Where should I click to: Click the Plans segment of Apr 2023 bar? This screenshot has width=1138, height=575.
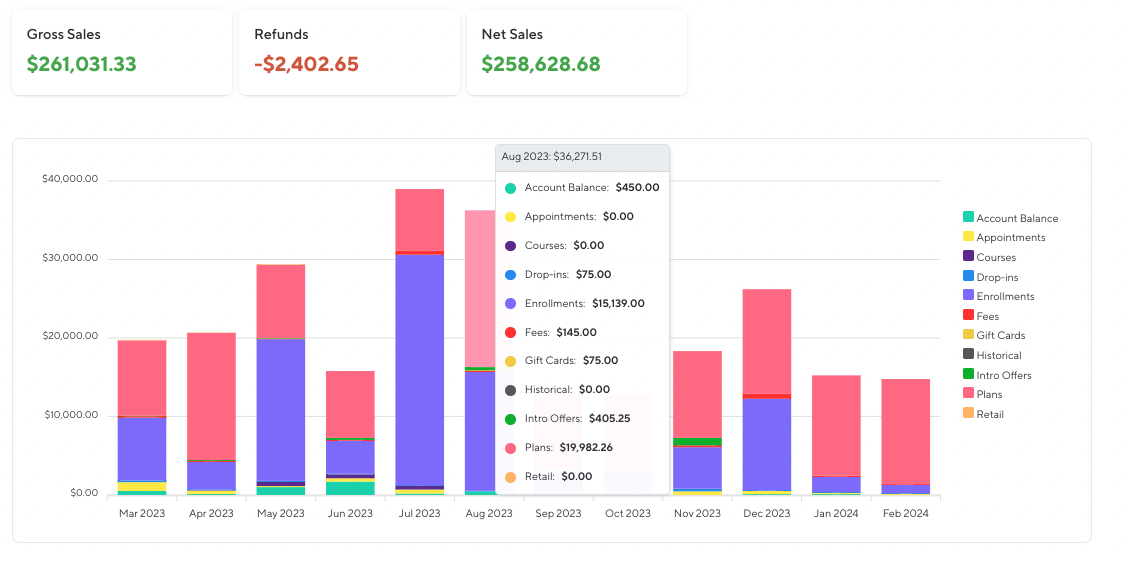tap(211, 395)
